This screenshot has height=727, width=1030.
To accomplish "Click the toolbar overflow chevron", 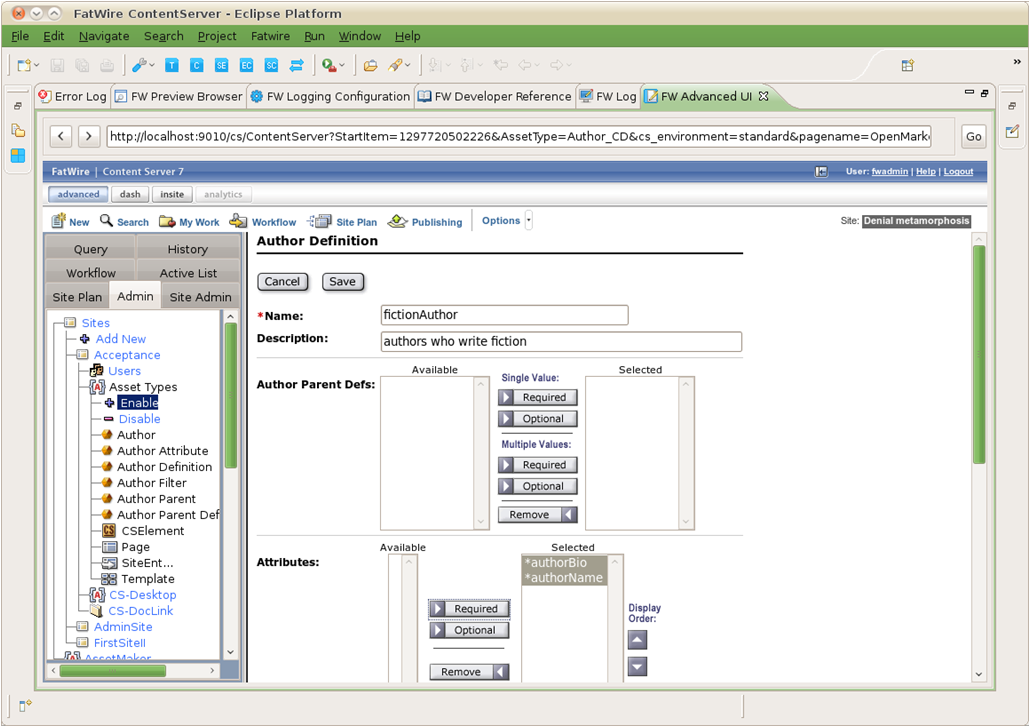I will click(1017, 62).
